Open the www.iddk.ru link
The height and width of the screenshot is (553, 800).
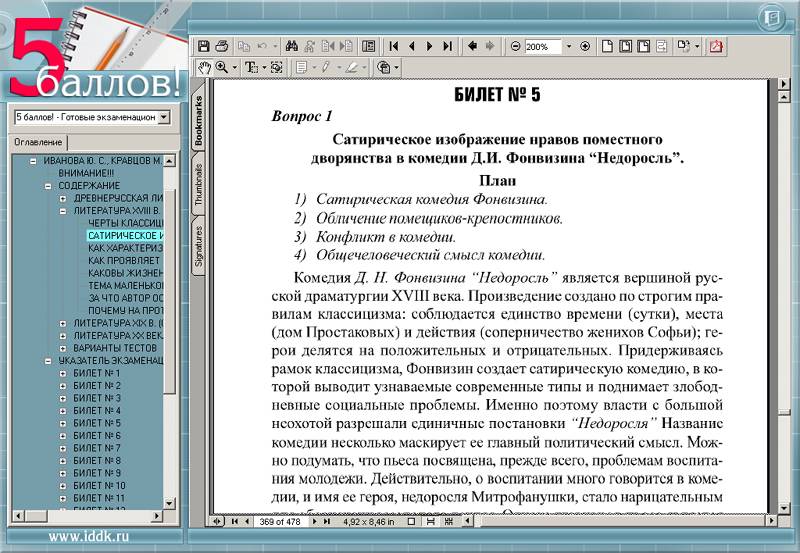pos(89,537)
